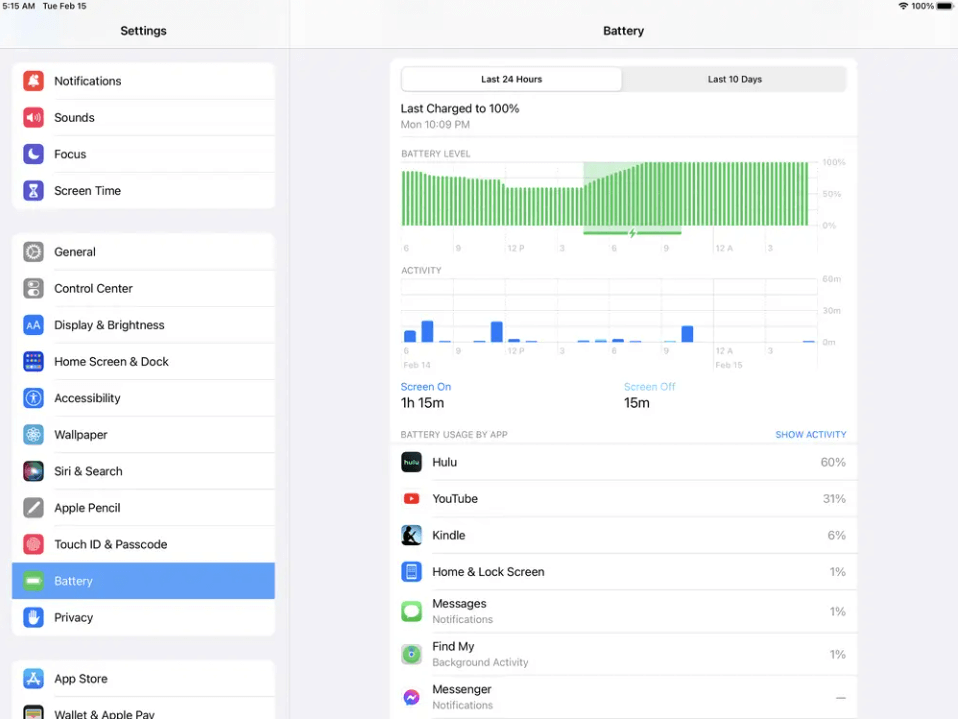Select the Last 24 Hours tab
Screen dimensions: 958x719
511,78
